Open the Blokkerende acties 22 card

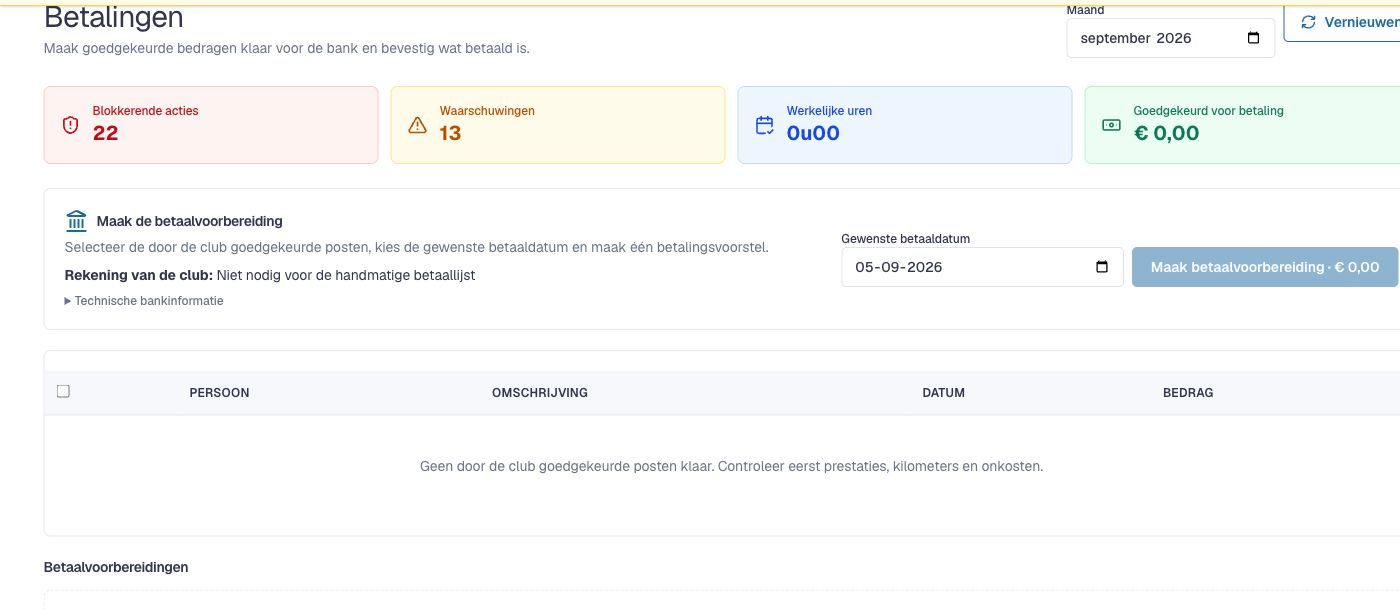coord(211,125)
